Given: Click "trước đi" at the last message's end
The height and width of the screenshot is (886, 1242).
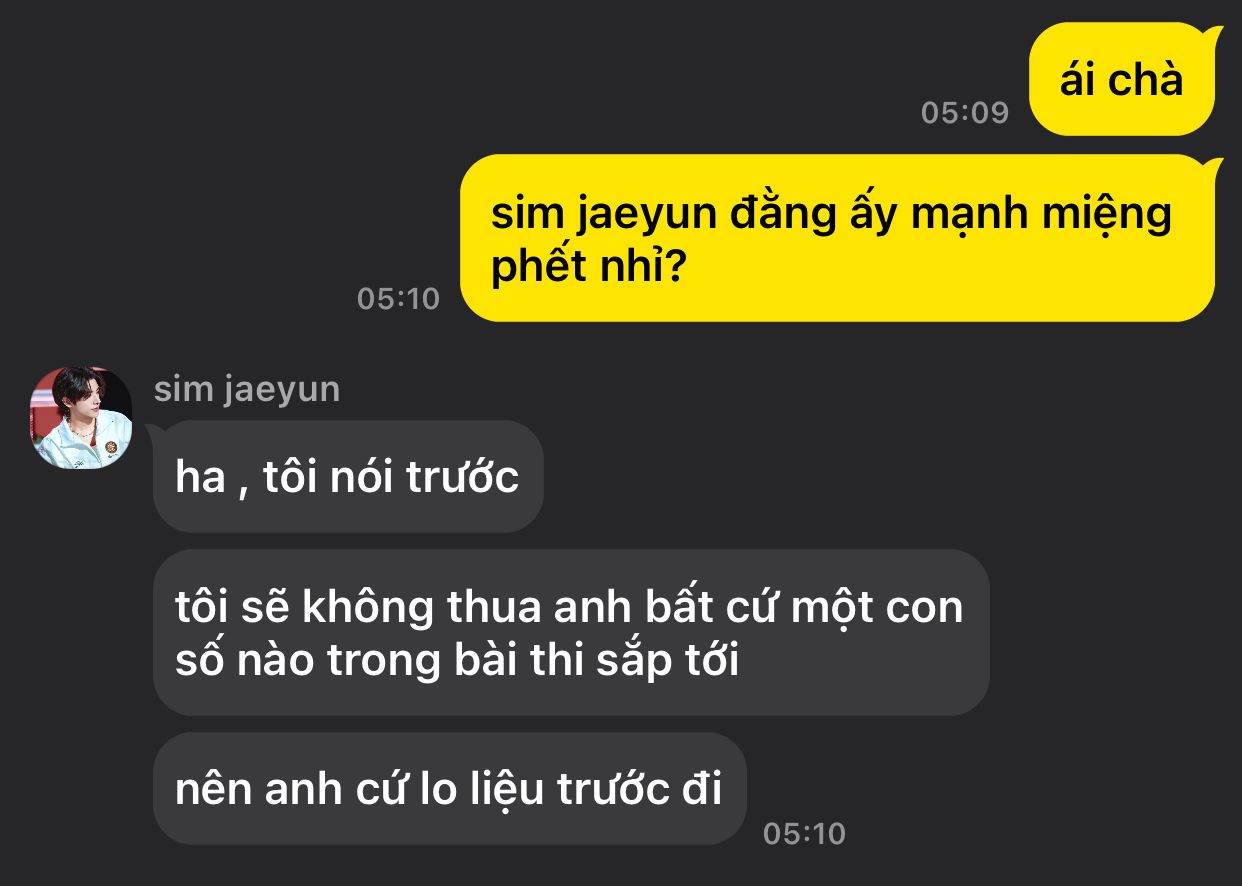Looking at the screenshot, I should pyautogui.click(x=639, y=790).
